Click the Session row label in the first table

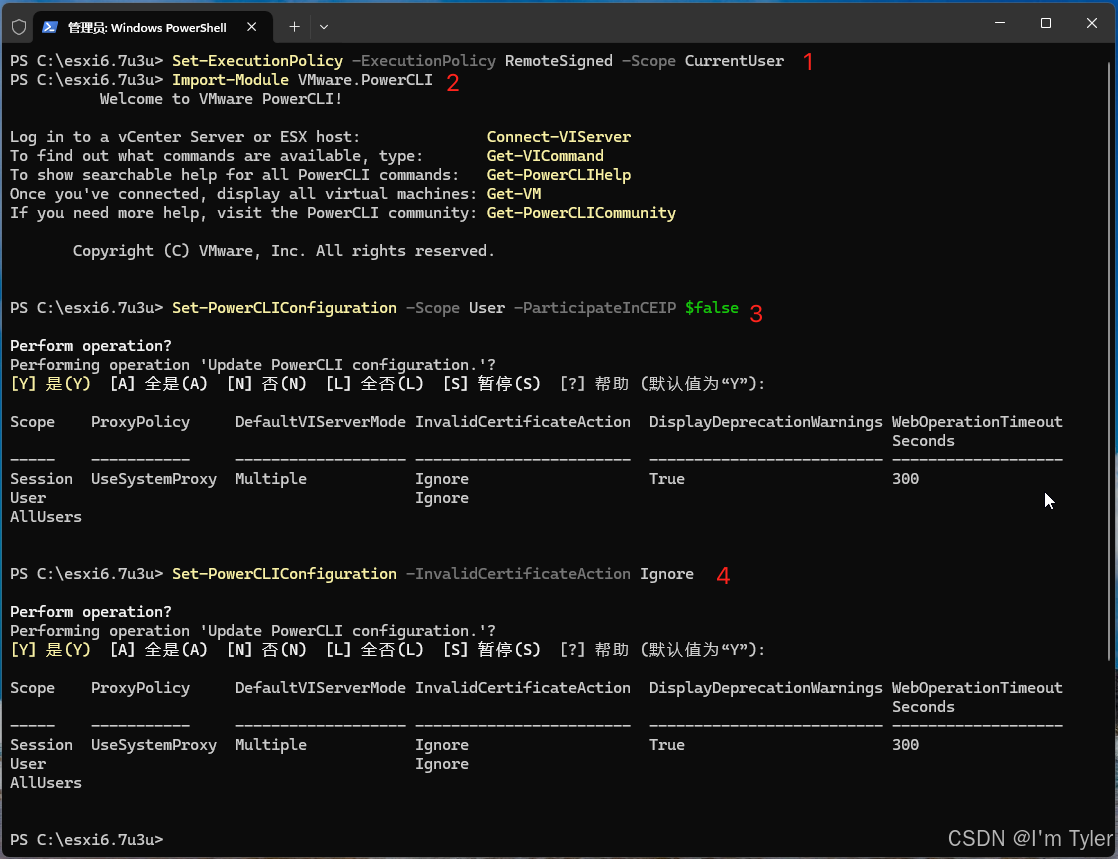pyautogui.click(x=41, y=479)
